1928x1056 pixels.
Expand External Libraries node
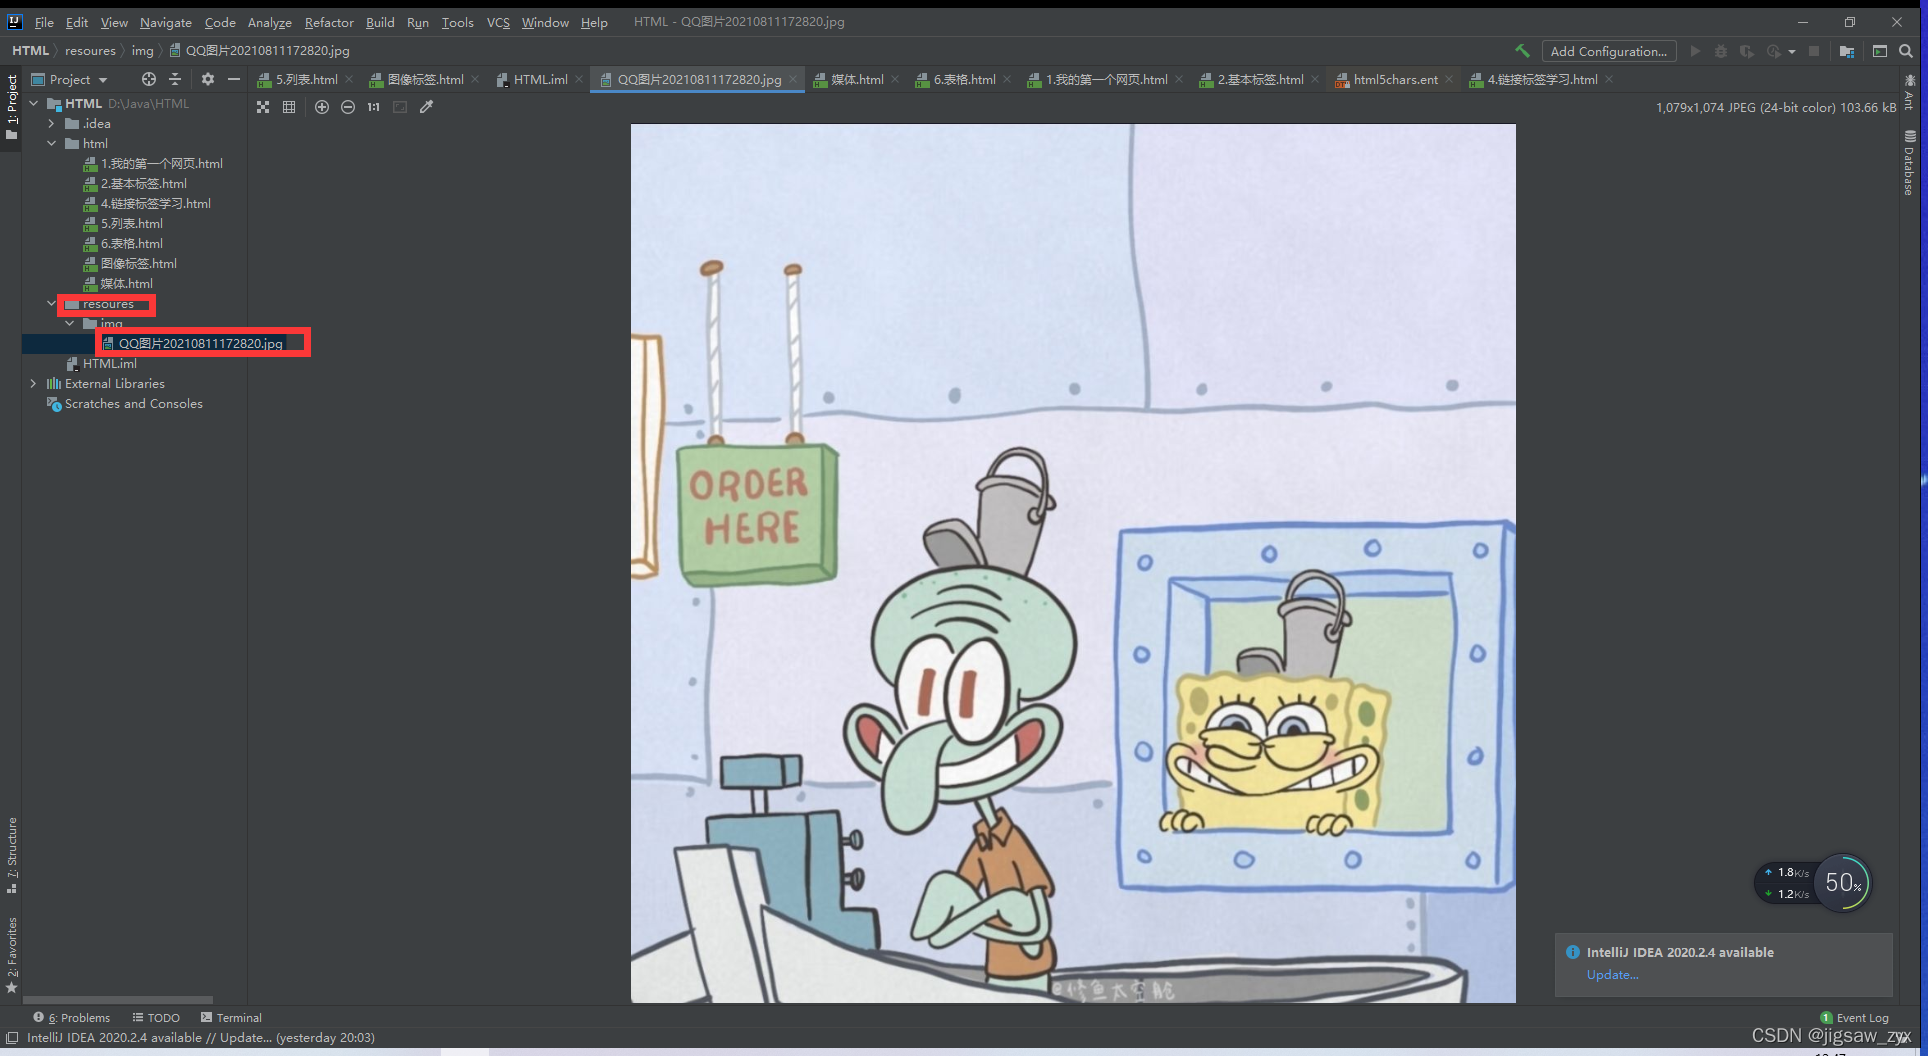[x=34, y=383]
